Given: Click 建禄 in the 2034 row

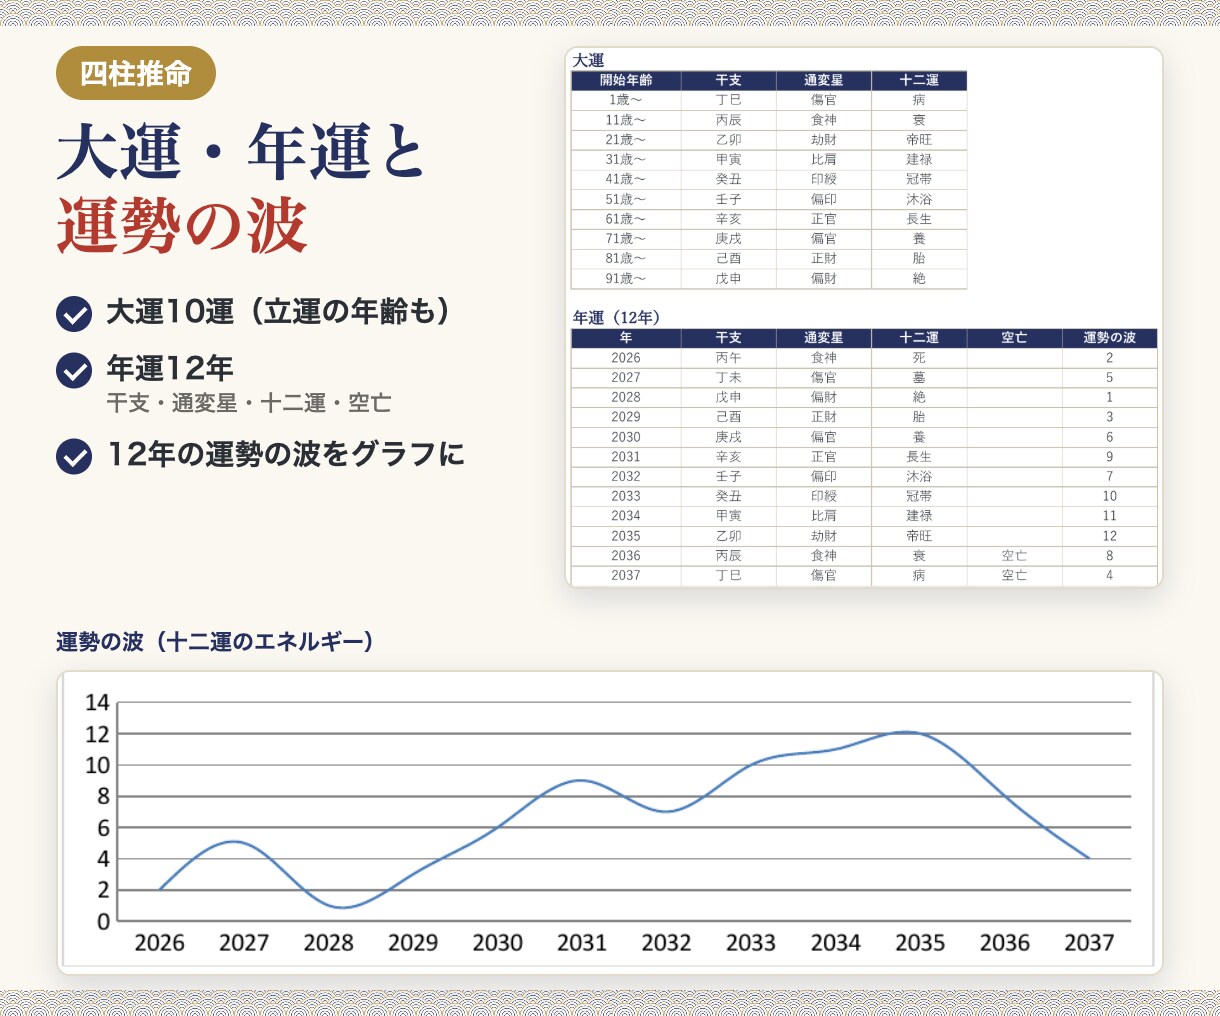Looking at the screenshot, I should tap(919, 516).
